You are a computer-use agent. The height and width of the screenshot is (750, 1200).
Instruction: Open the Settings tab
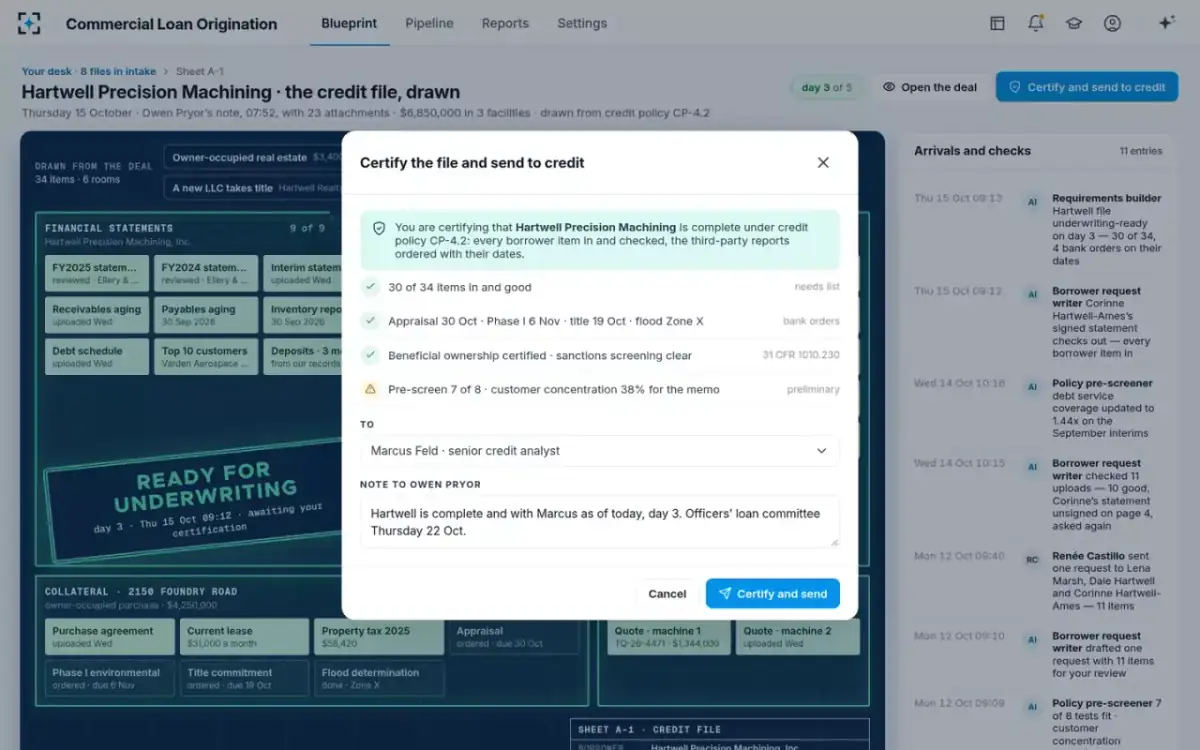tap(582, 23)
